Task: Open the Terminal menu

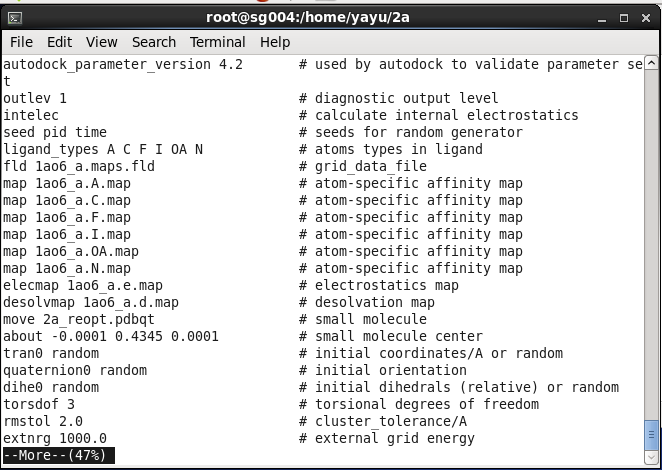Action: (x=217, y=42)
